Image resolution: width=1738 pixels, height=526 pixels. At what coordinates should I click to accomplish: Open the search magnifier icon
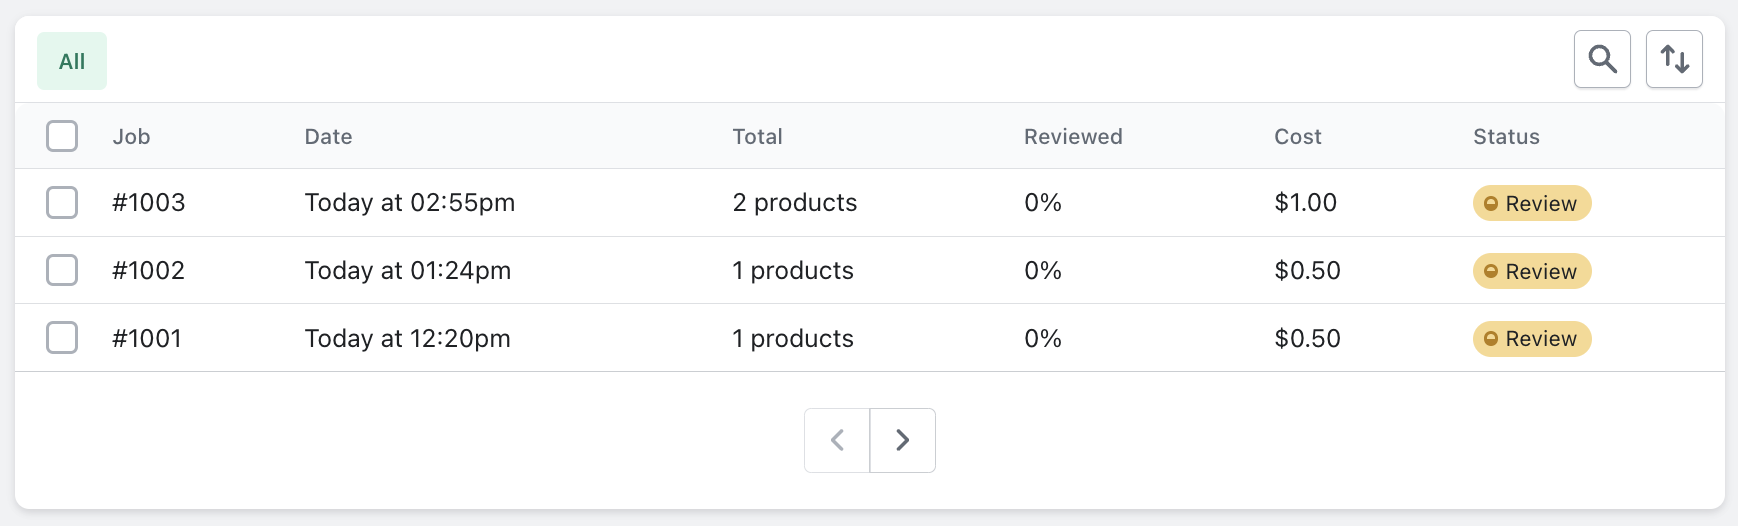(x=1602, y=59)
